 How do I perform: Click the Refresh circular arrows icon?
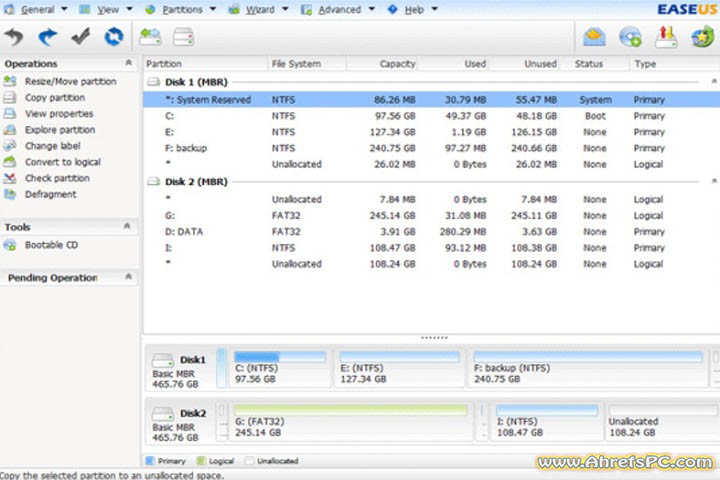click(x=113, y=37)
